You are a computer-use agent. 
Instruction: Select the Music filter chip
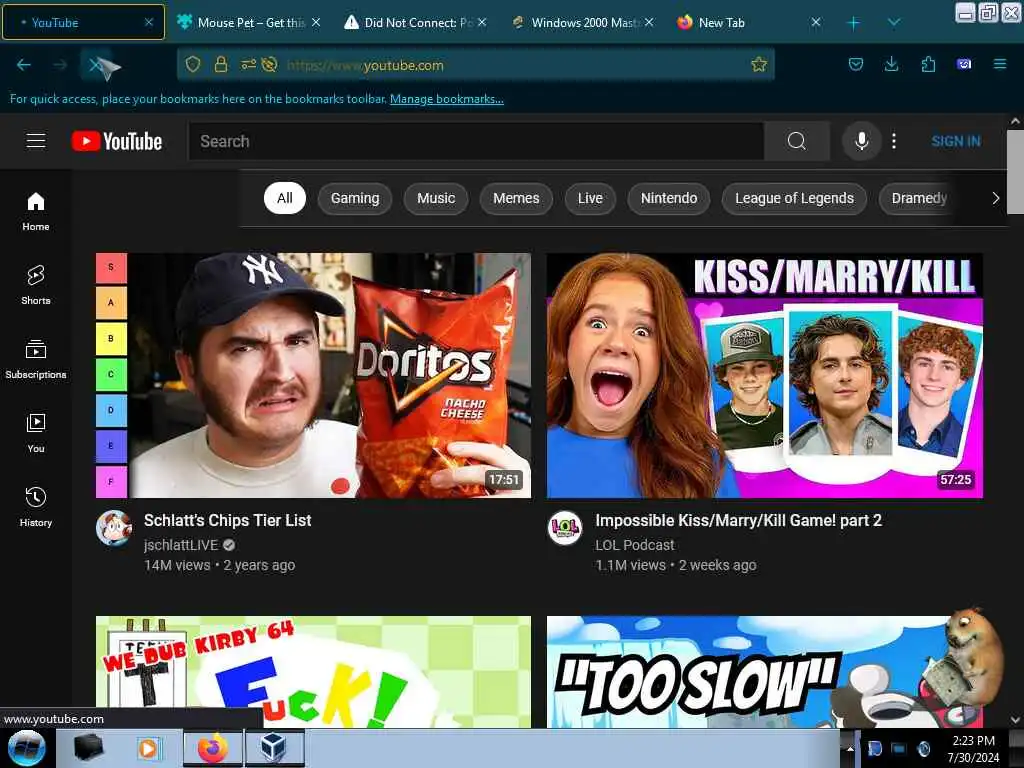point(436,198)
